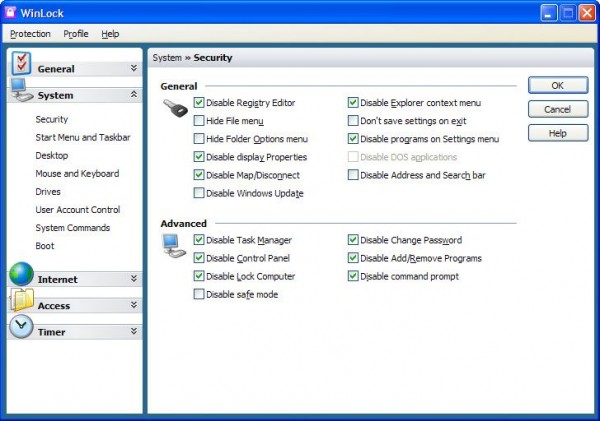Select Drives in the System list
Image resolution: width=600 pixels, height=421 pixels.
(48, 192)
